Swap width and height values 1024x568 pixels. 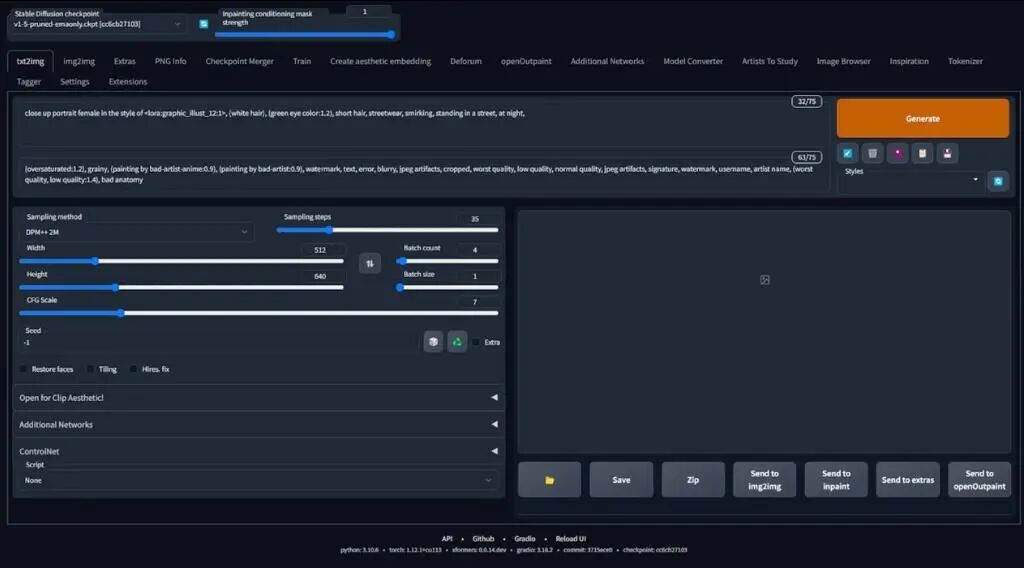tap(370, 263)
